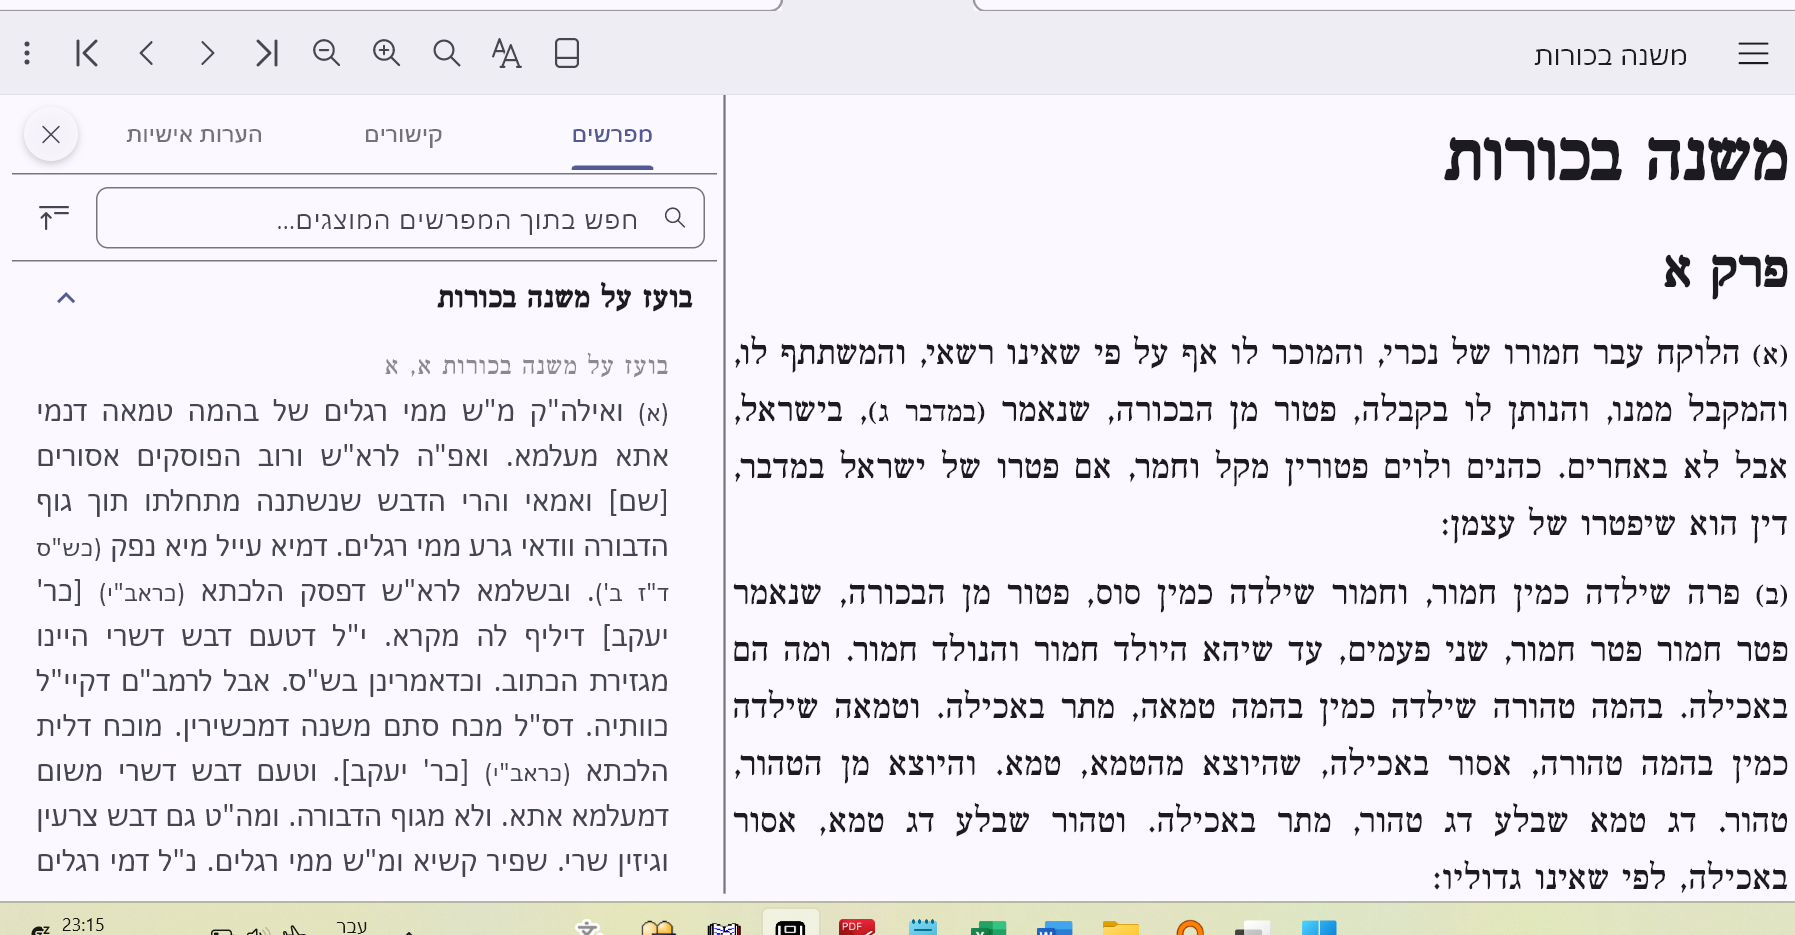Open the PDF app in the taskbar
Image resolution: width=1795 pixels, height=935 pixels.
(x=857, y=926)
